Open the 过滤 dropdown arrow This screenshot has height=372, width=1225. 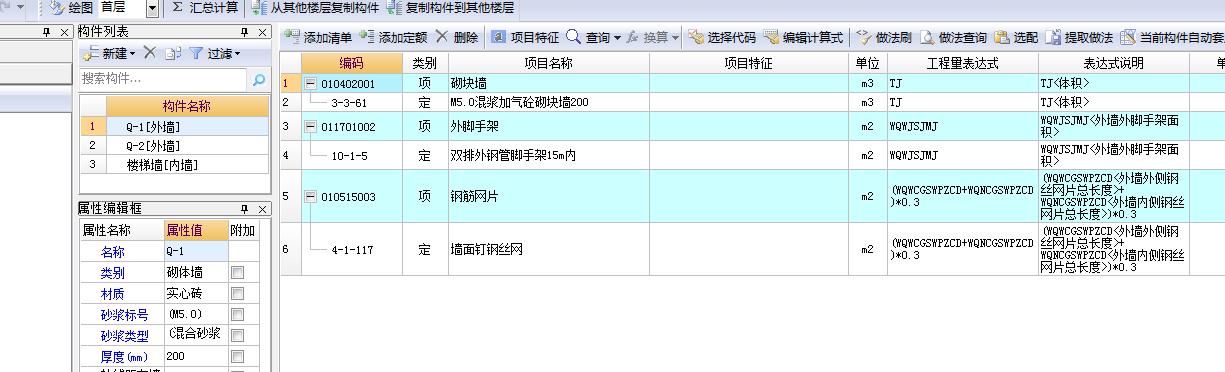pos(238,54)
